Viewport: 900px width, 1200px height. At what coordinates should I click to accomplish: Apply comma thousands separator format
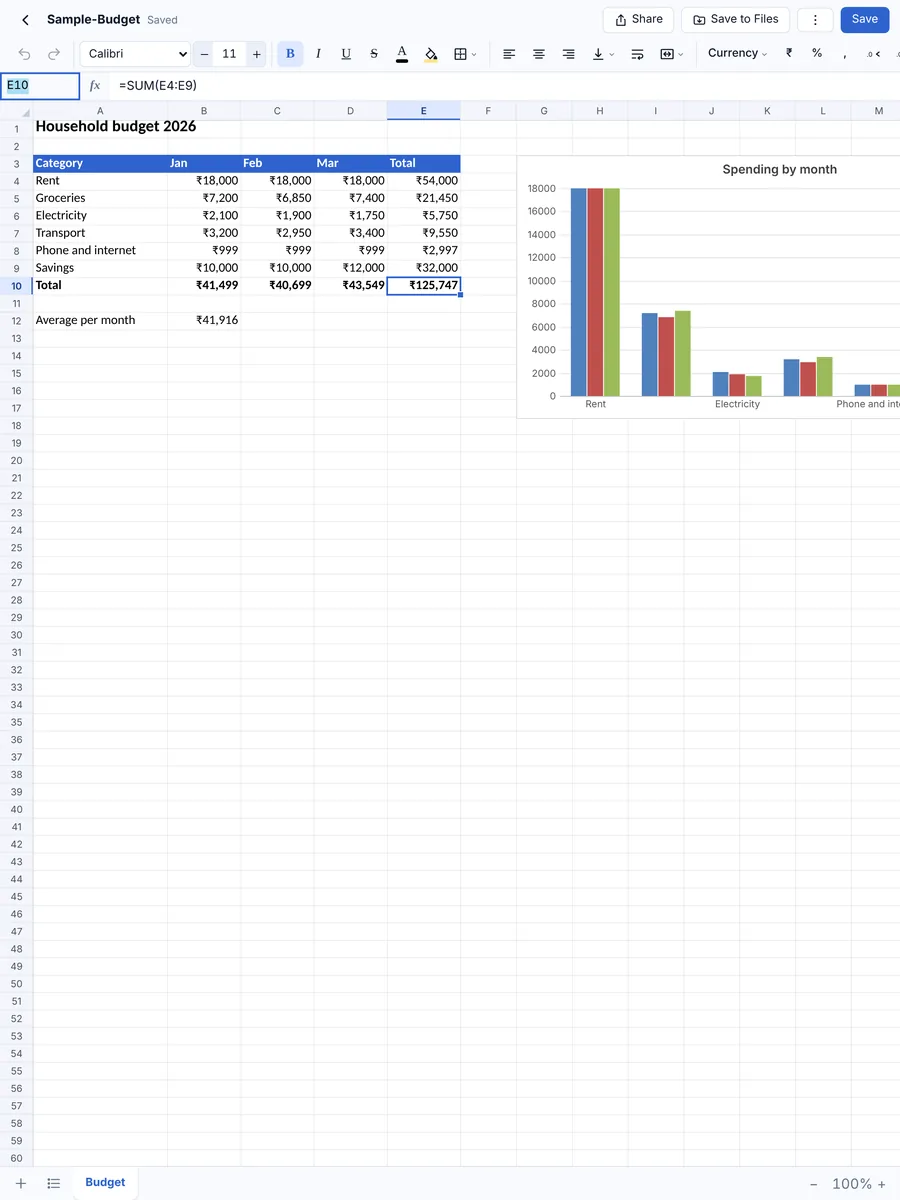pos(845,53)
